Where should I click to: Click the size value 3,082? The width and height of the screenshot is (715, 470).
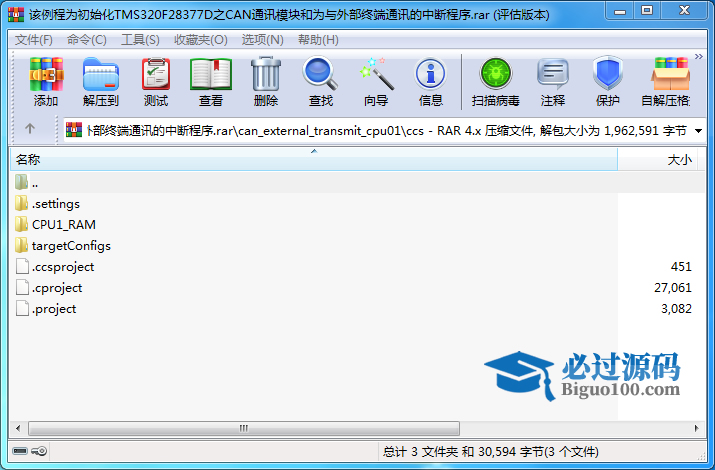(x=676, y=309)
